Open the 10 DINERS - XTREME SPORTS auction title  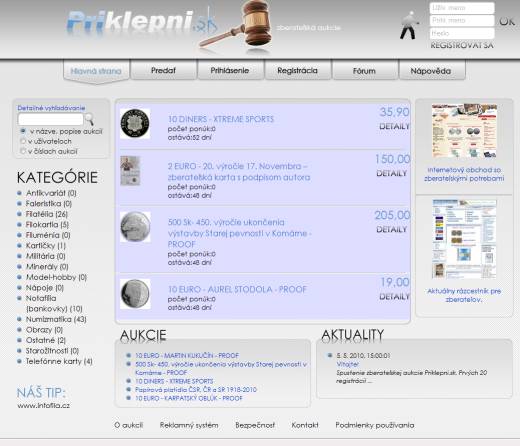tap(221, 119)
